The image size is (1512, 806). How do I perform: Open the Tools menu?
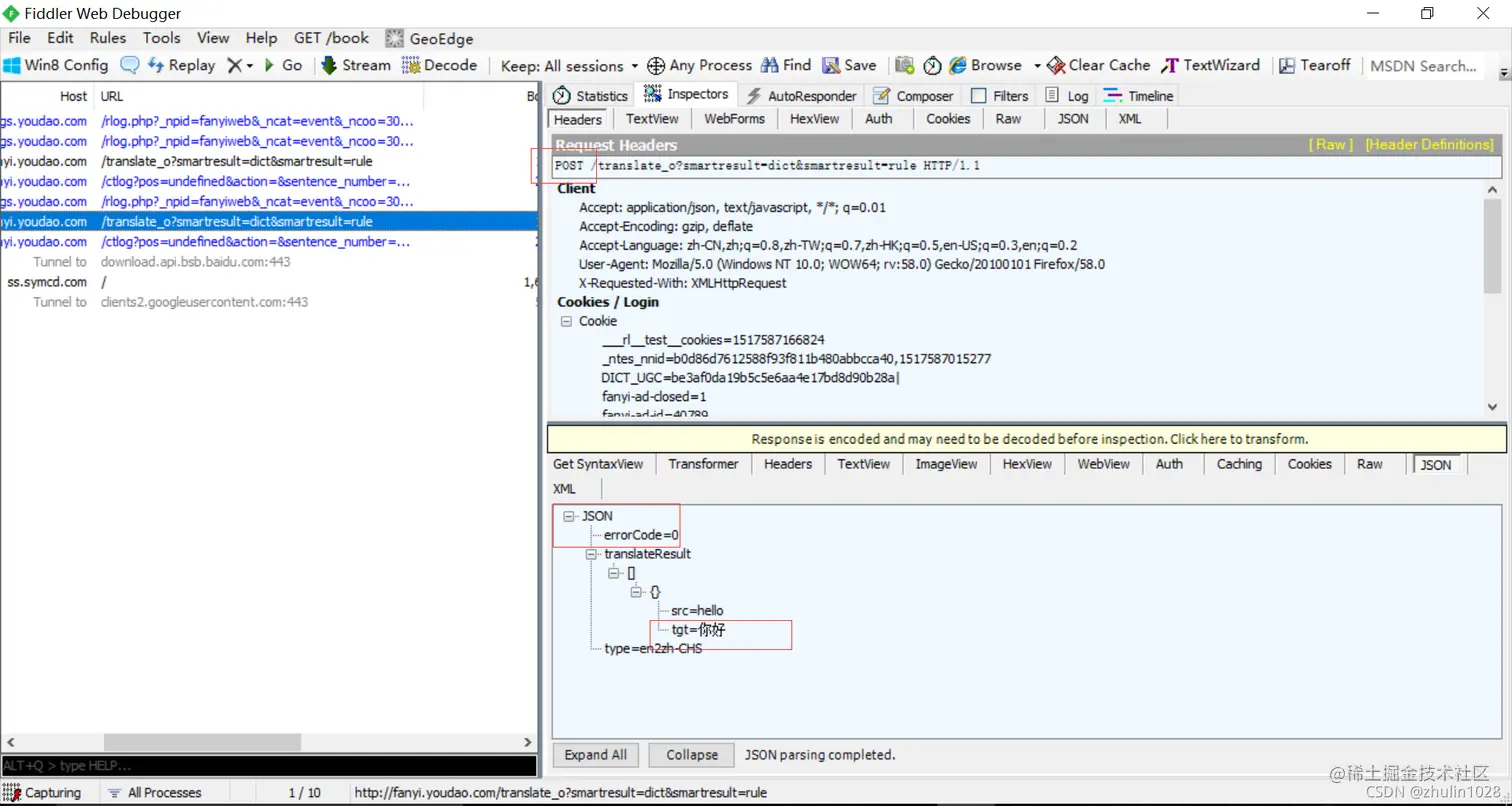tap(161, 38)
